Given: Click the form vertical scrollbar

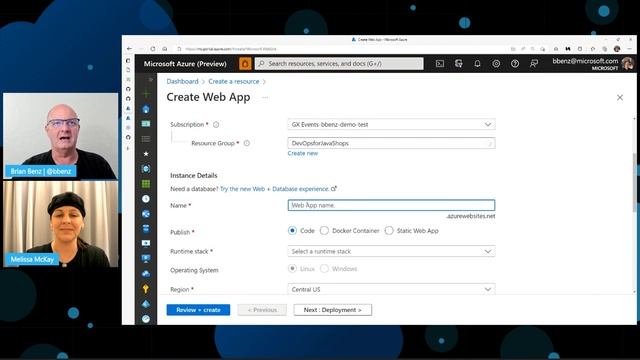Looking at the screenshot, I should (x=635, y=182).
